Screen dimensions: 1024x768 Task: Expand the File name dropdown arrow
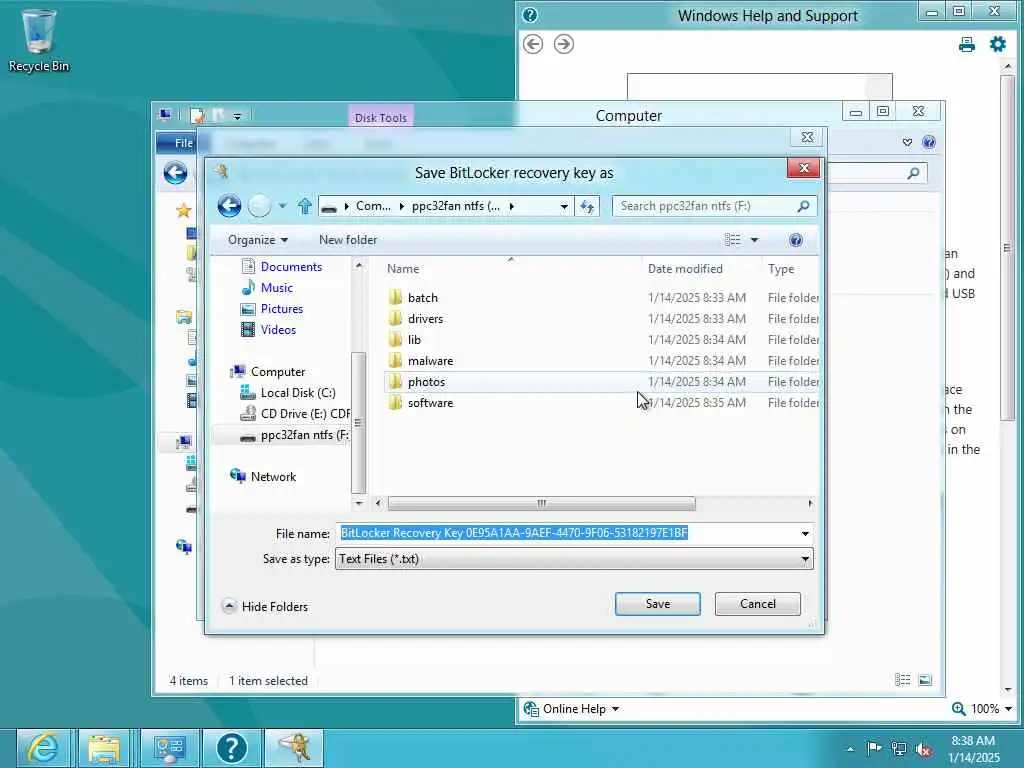point(805,534)
